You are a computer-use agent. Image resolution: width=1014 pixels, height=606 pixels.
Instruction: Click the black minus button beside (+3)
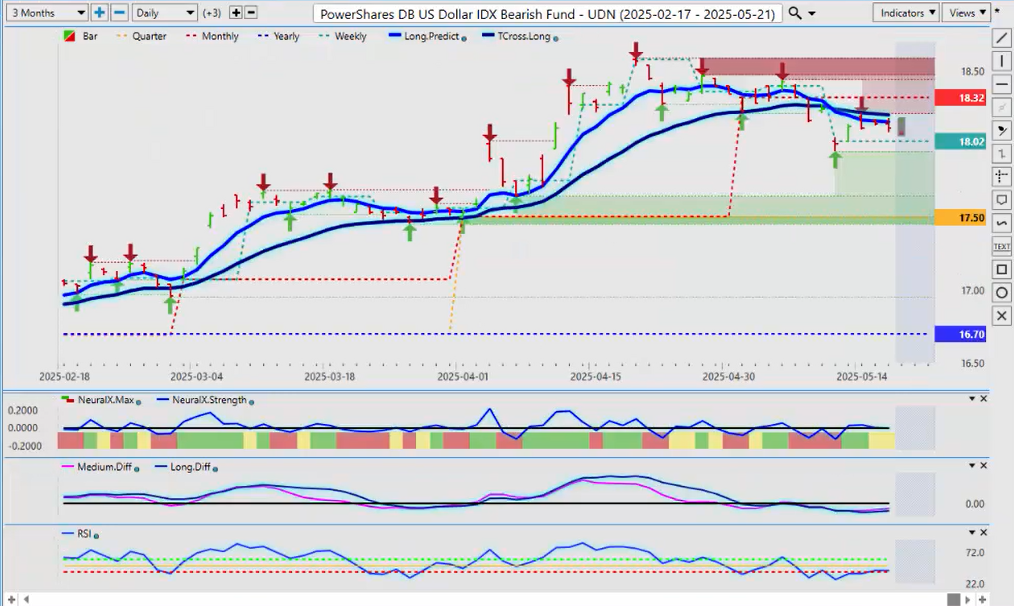(251, 12)
